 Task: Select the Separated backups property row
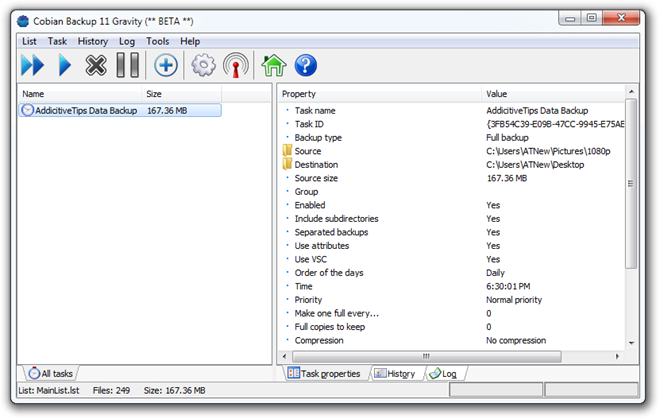pos(452,232)
